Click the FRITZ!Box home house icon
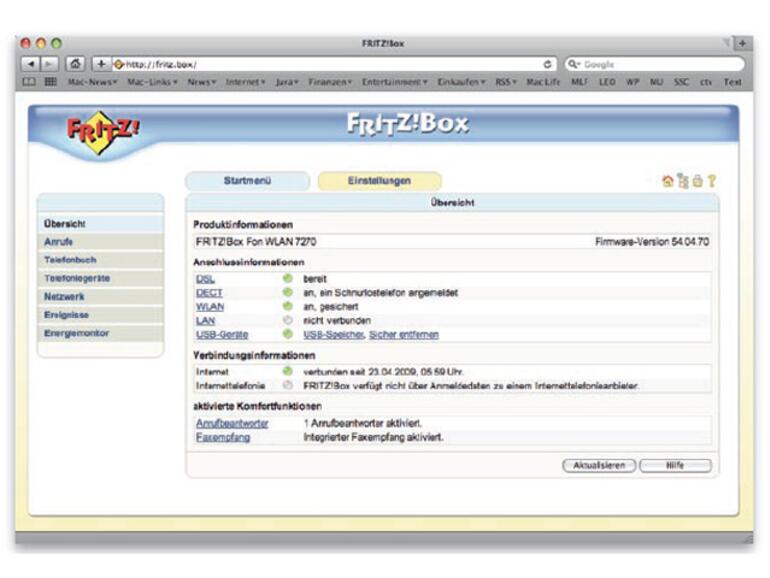Screen dimensions: 770x578 click(x=667, y=181)
